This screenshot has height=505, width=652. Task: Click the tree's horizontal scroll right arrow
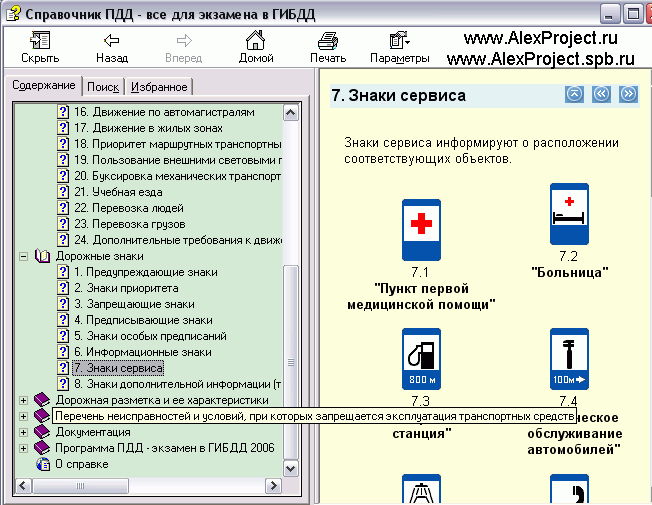coord(273,485)
